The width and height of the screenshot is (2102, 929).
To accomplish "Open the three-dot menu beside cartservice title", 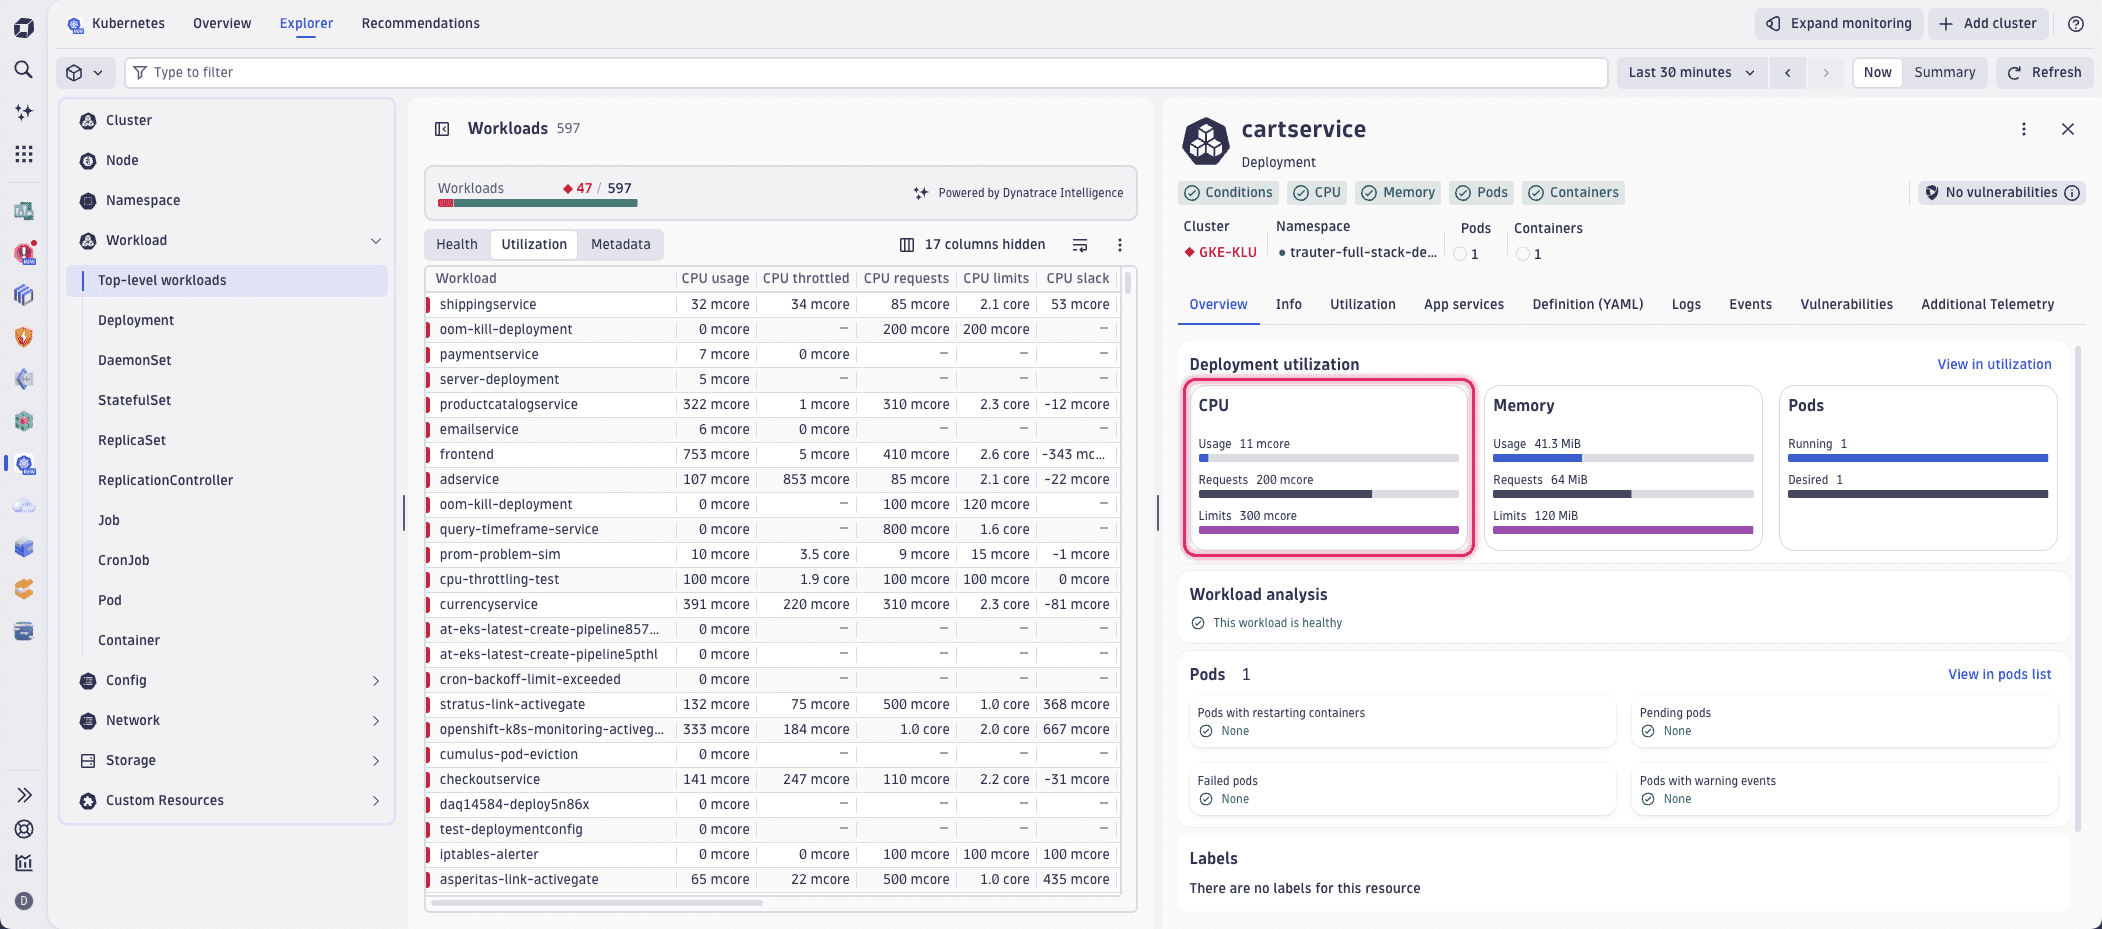I will [x=2023, y=129].
